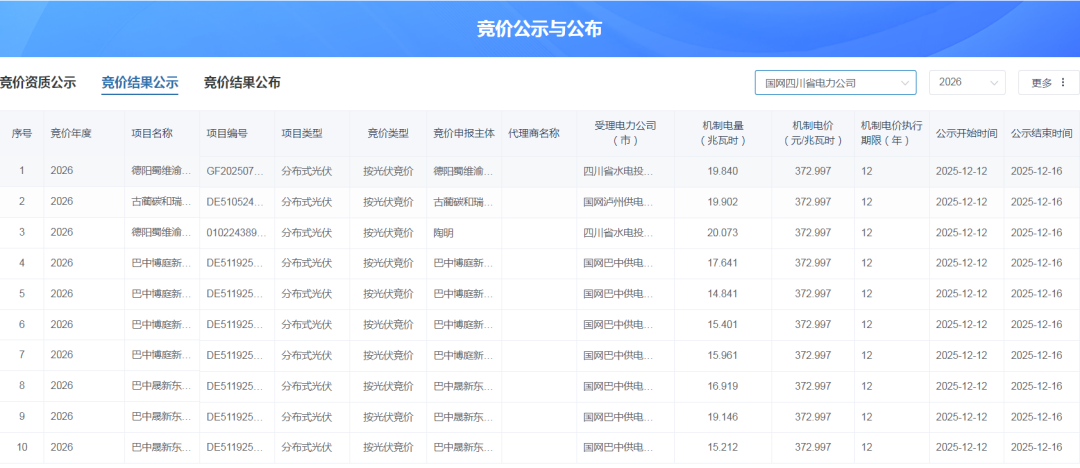The image size is (1080, 468).
Task: Click mechanism electricity value 19.840
Action: coord(723,171)
